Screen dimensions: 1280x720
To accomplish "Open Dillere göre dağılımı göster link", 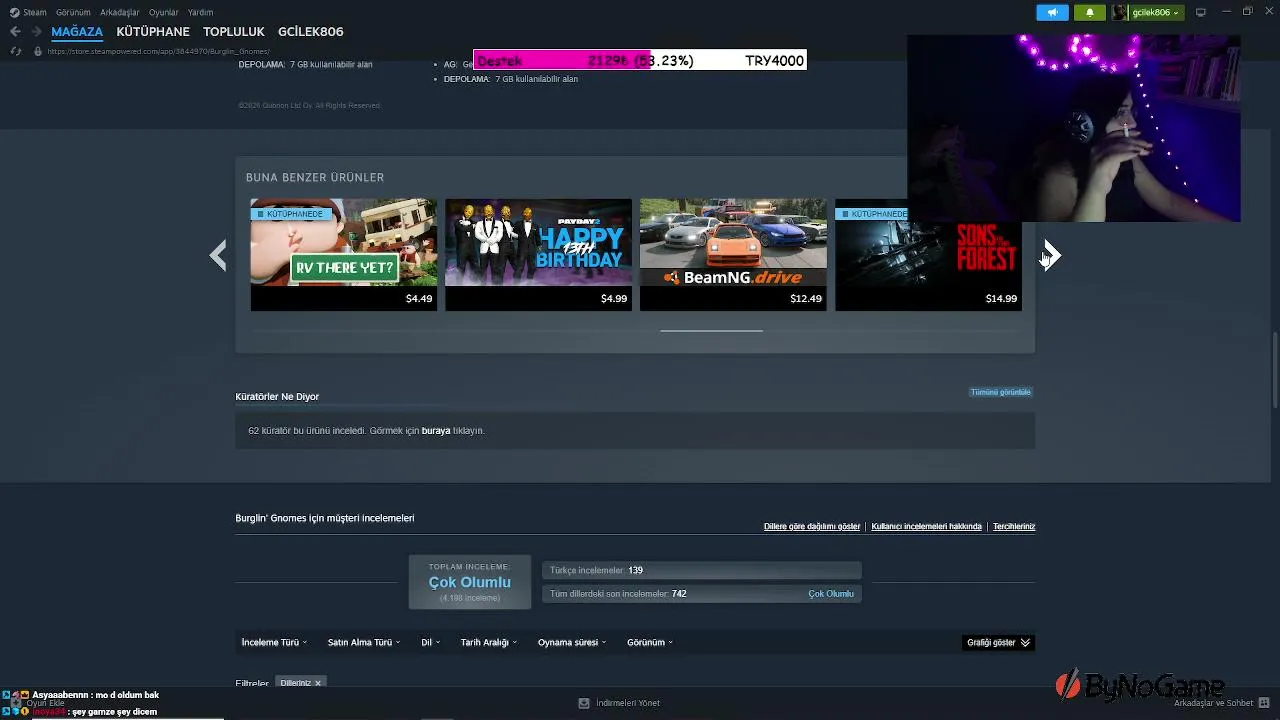I will pyautogui.click(x=812, y=527).
